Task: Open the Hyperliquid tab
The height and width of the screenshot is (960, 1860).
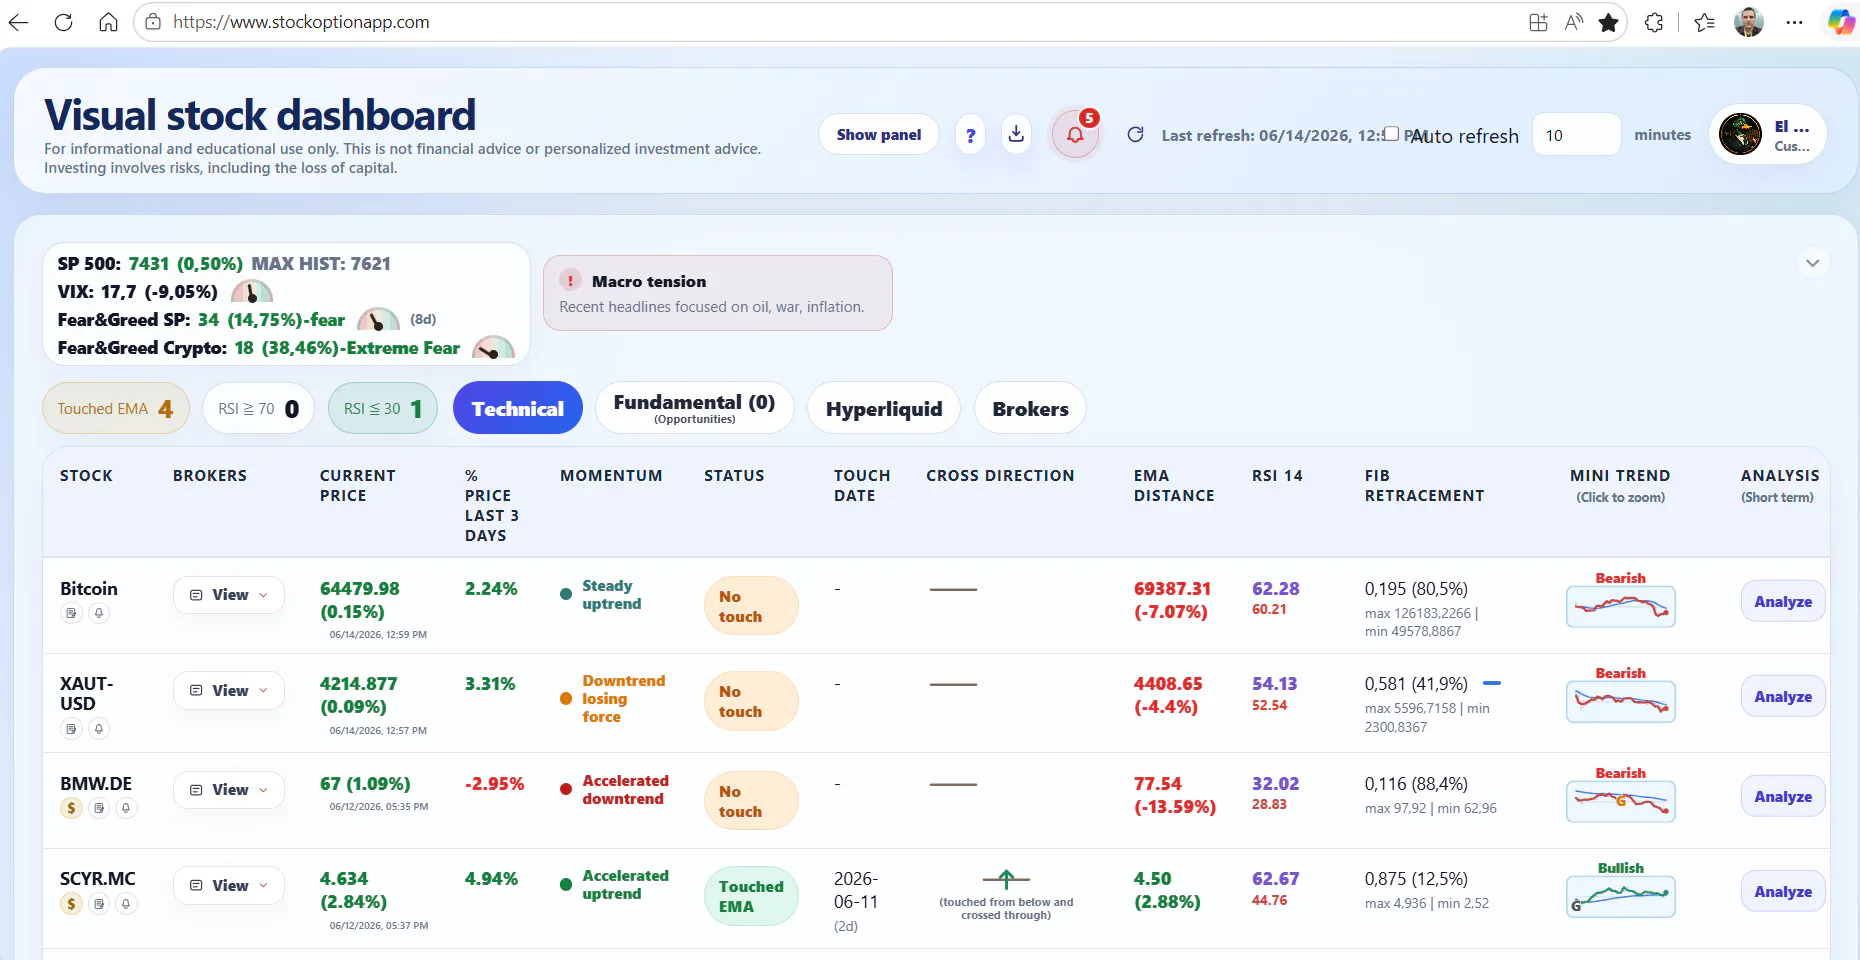Action: (x=884, y=408)
